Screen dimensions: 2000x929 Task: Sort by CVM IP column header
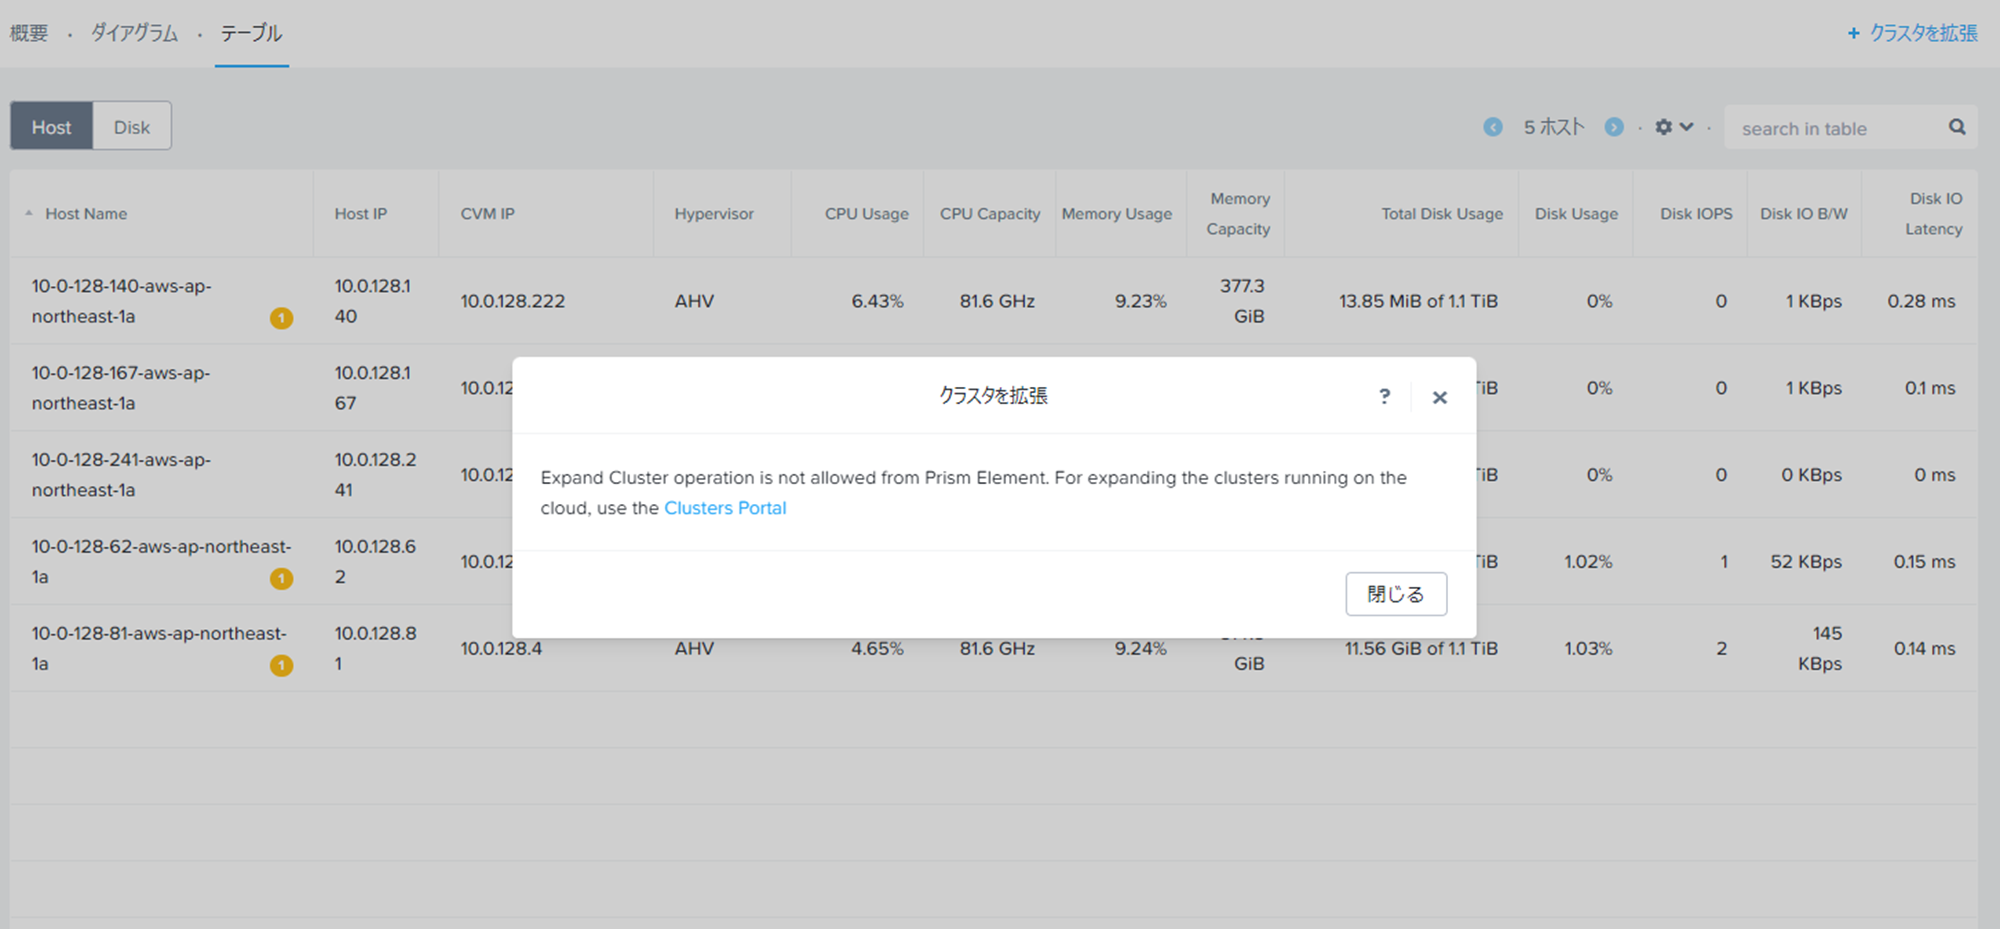pos(488,214)
